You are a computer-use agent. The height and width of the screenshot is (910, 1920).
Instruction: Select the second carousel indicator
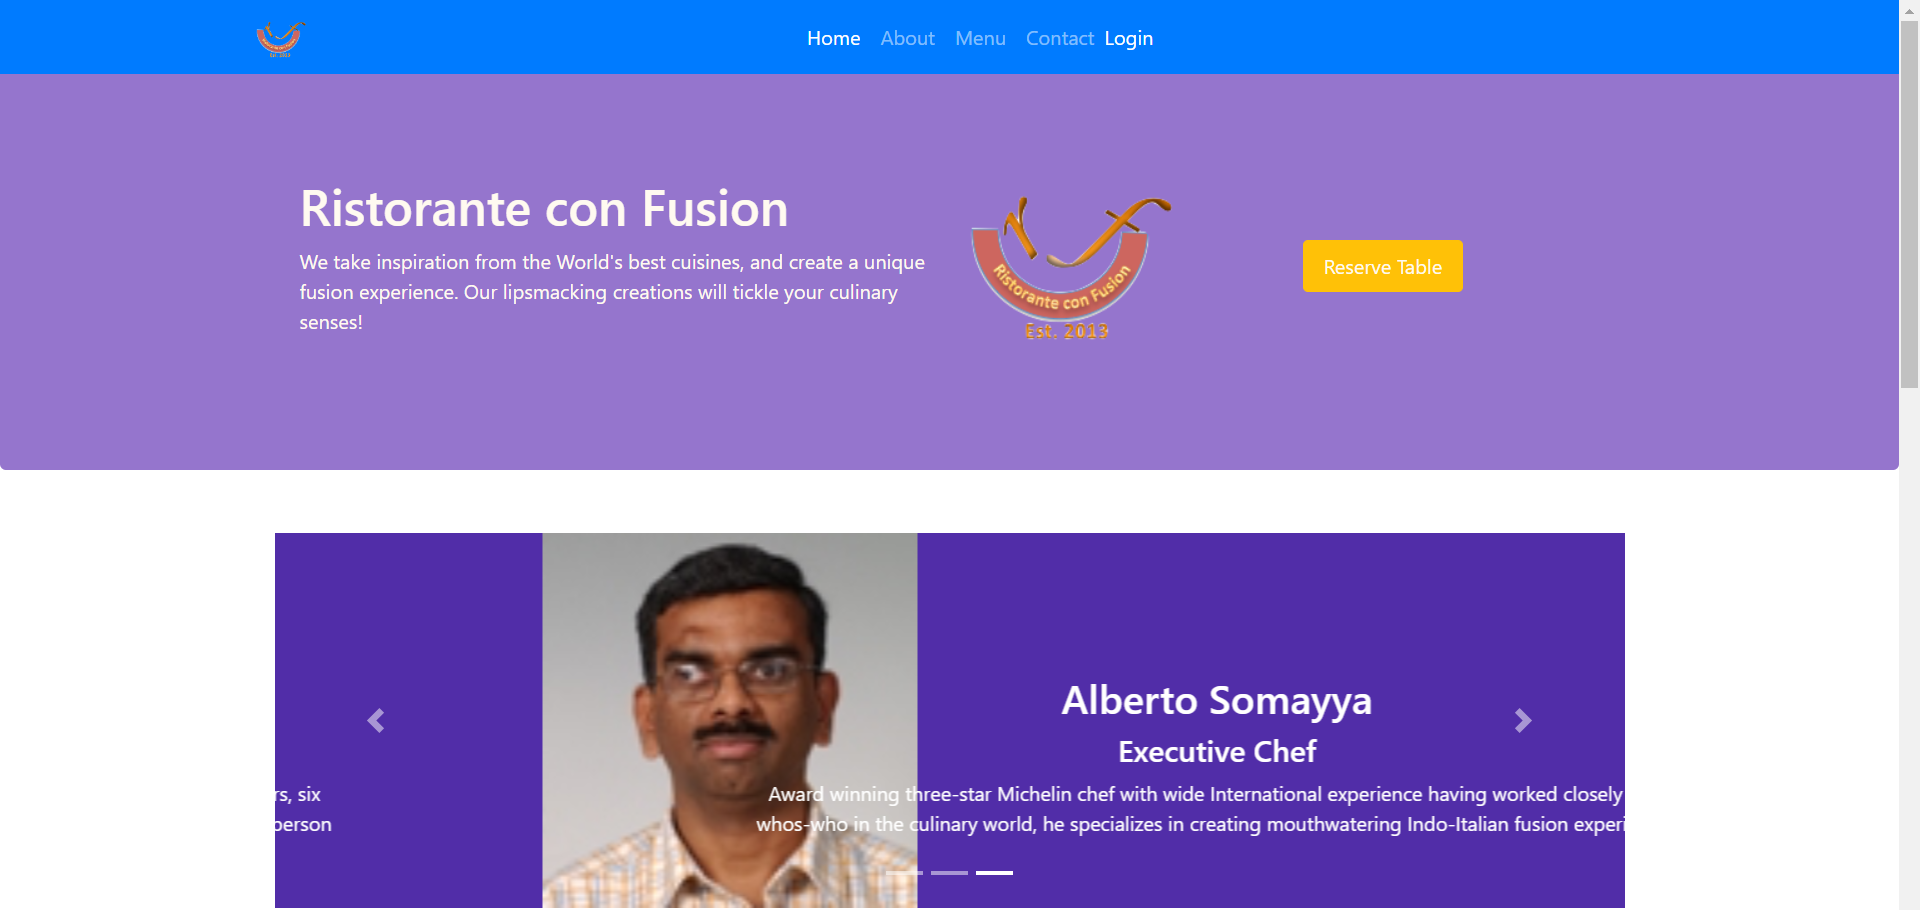pos(949,873)
